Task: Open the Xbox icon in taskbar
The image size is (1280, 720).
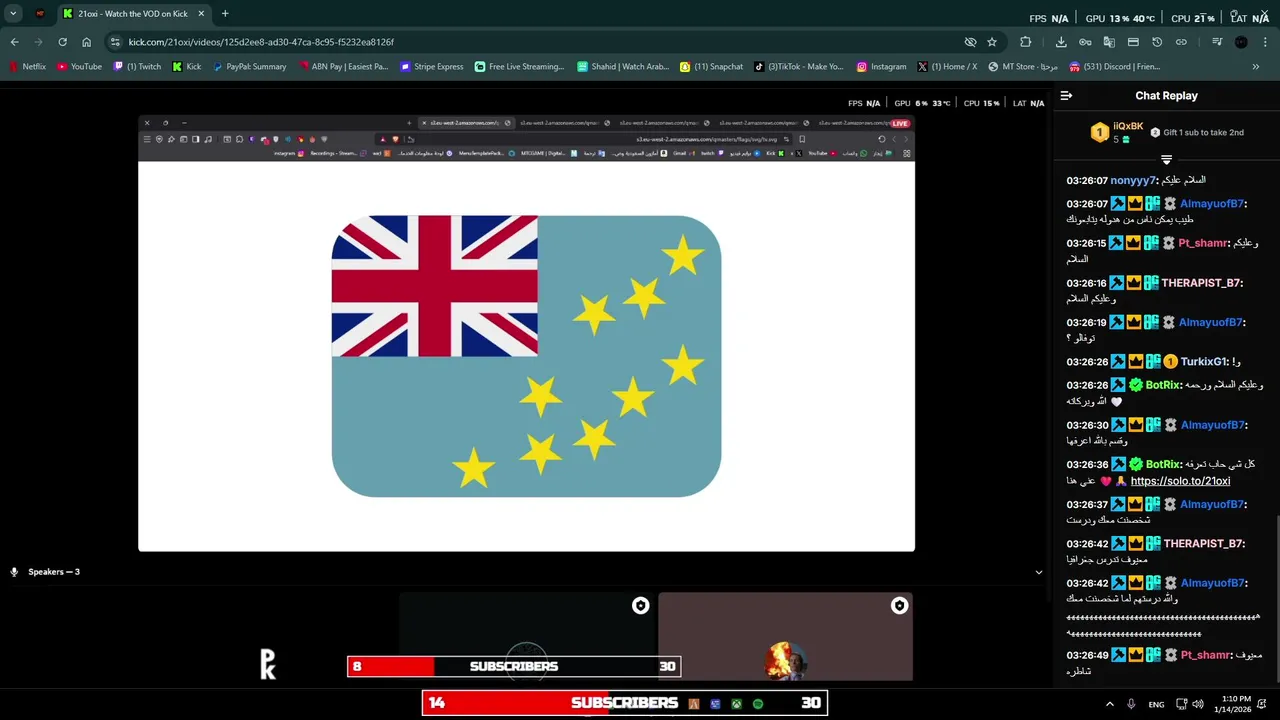Action: 736,704
